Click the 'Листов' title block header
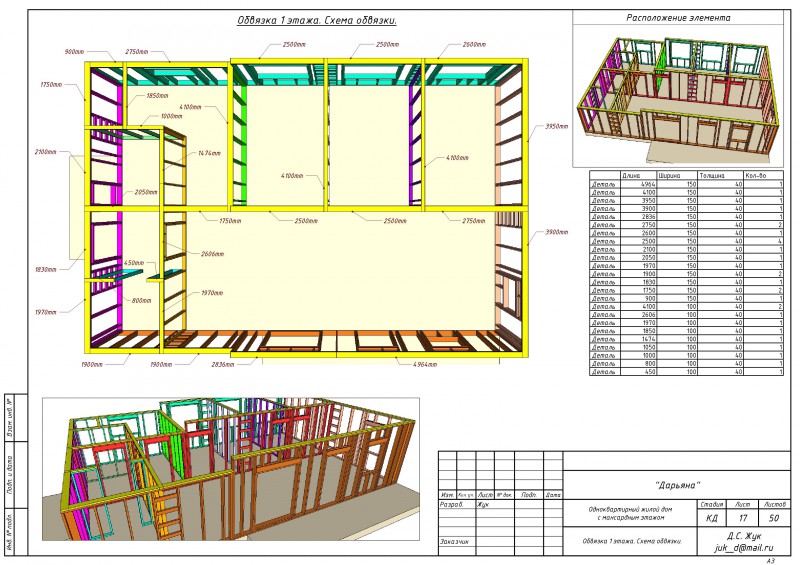Viewport: 800px width, 565px height. pyautogui.click(x=774, y=504)
